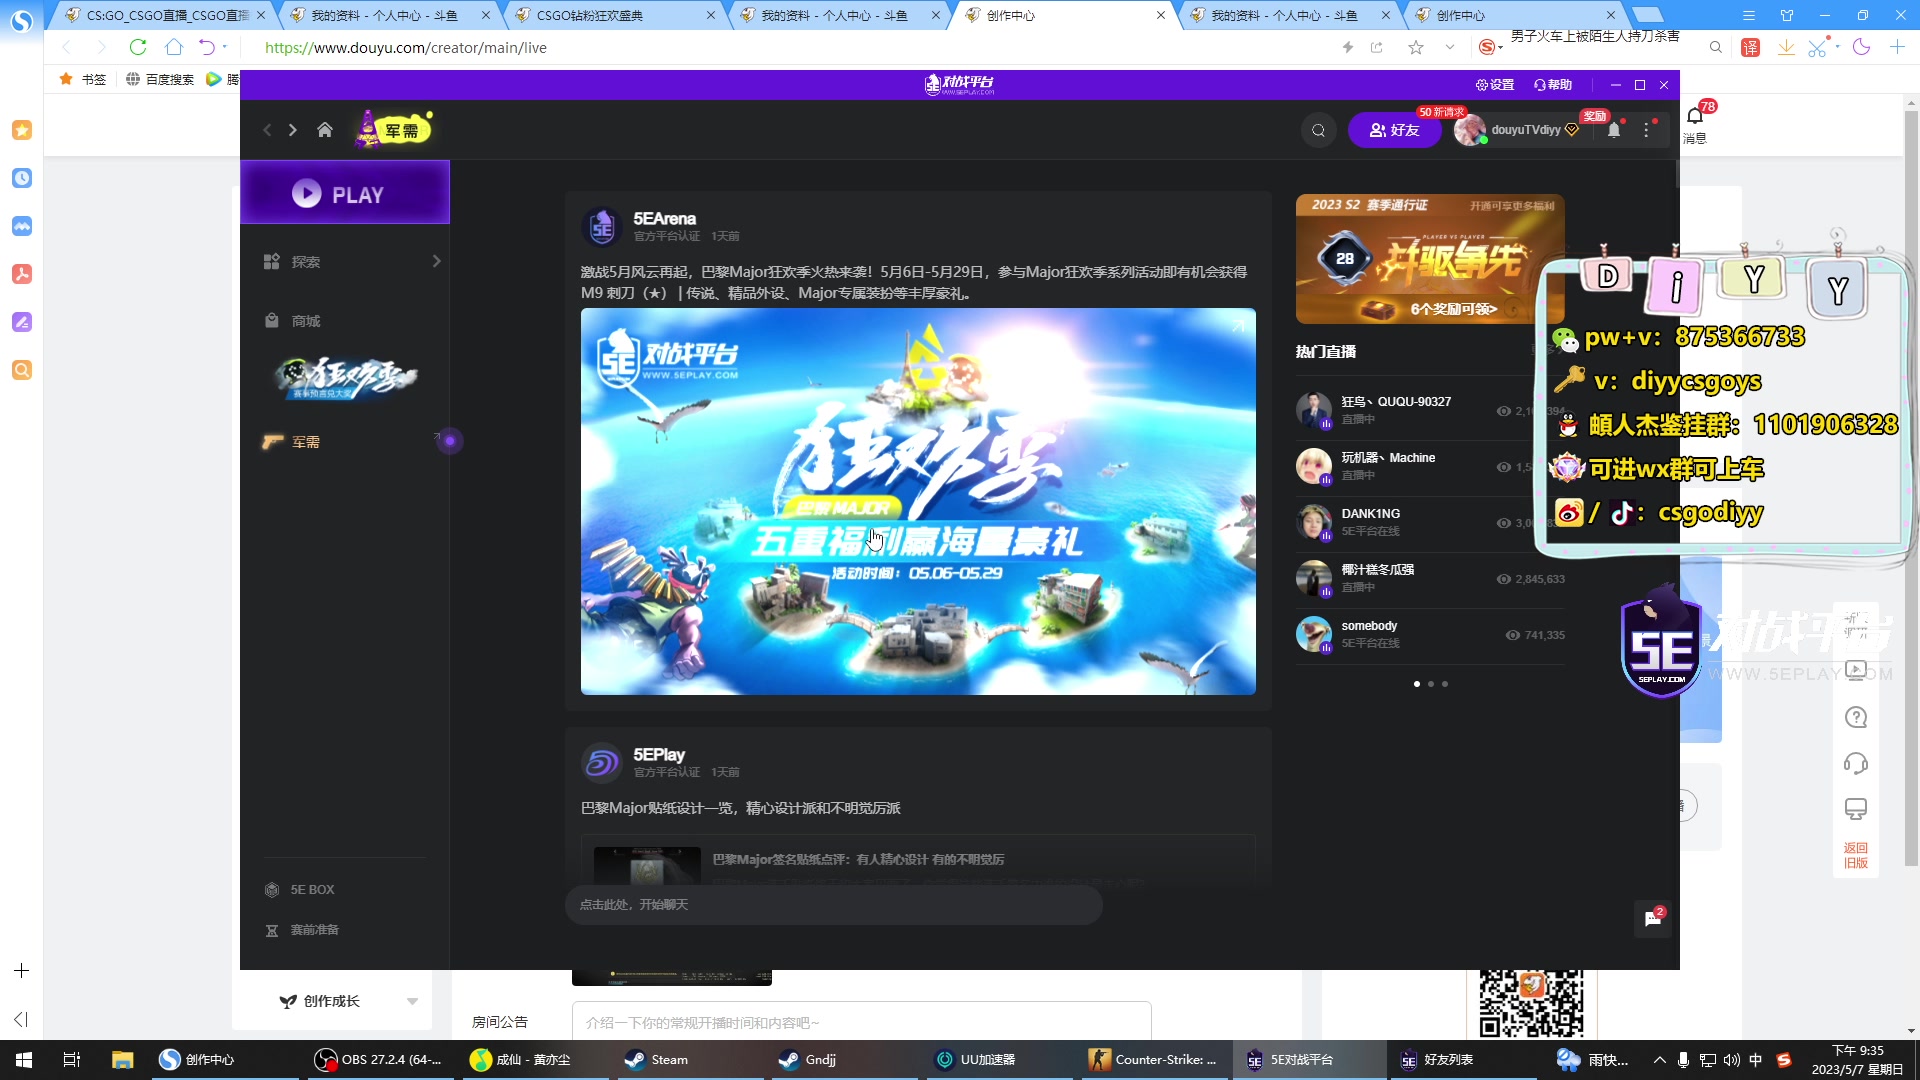Click the plus icon at browser sidebar bottom
This screenshot has width=1920, height=1080.
point(22,971)
